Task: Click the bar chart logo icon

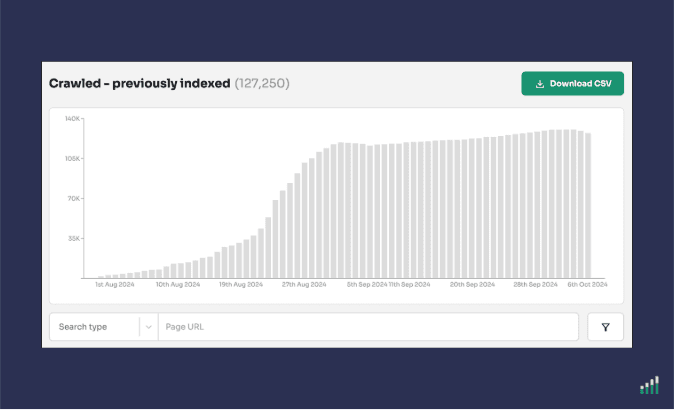Action: [x=650, y=385]
